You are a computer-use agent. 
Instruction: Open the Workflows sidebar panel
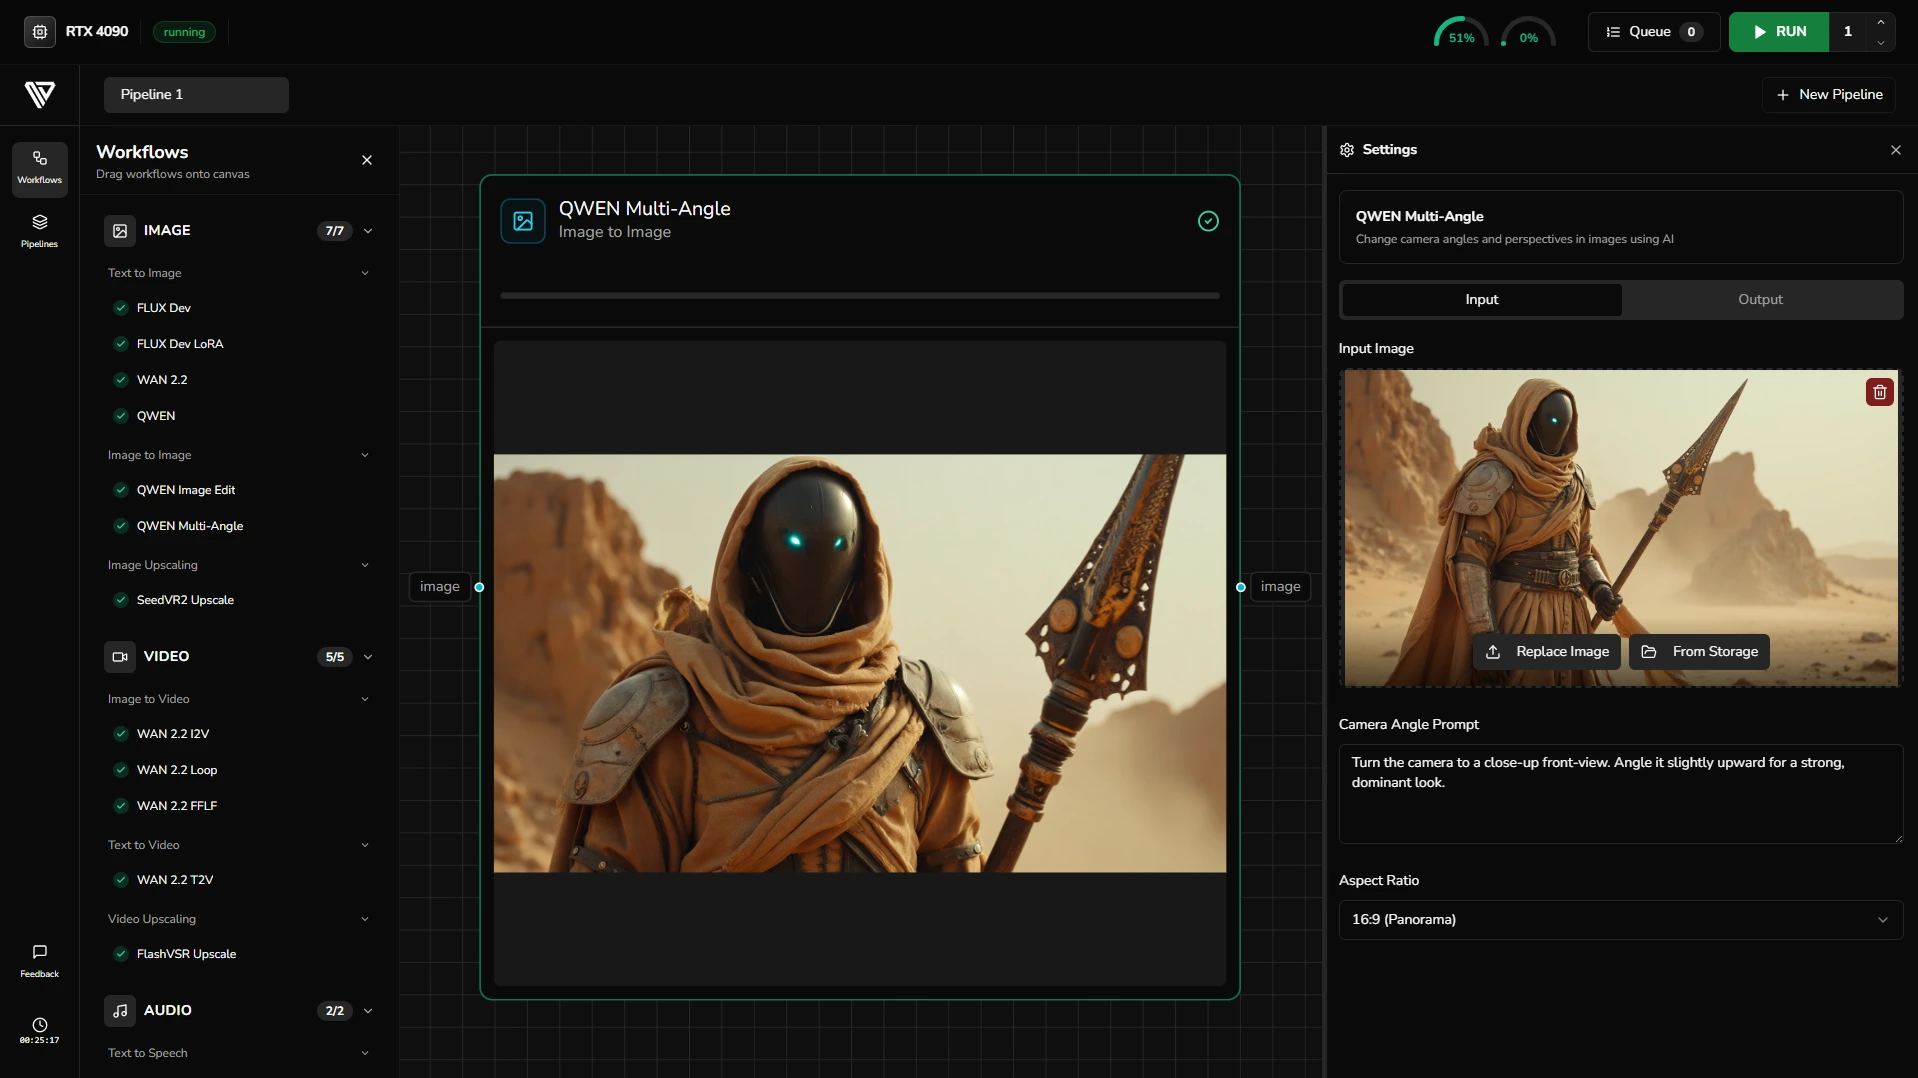(40, 167)
